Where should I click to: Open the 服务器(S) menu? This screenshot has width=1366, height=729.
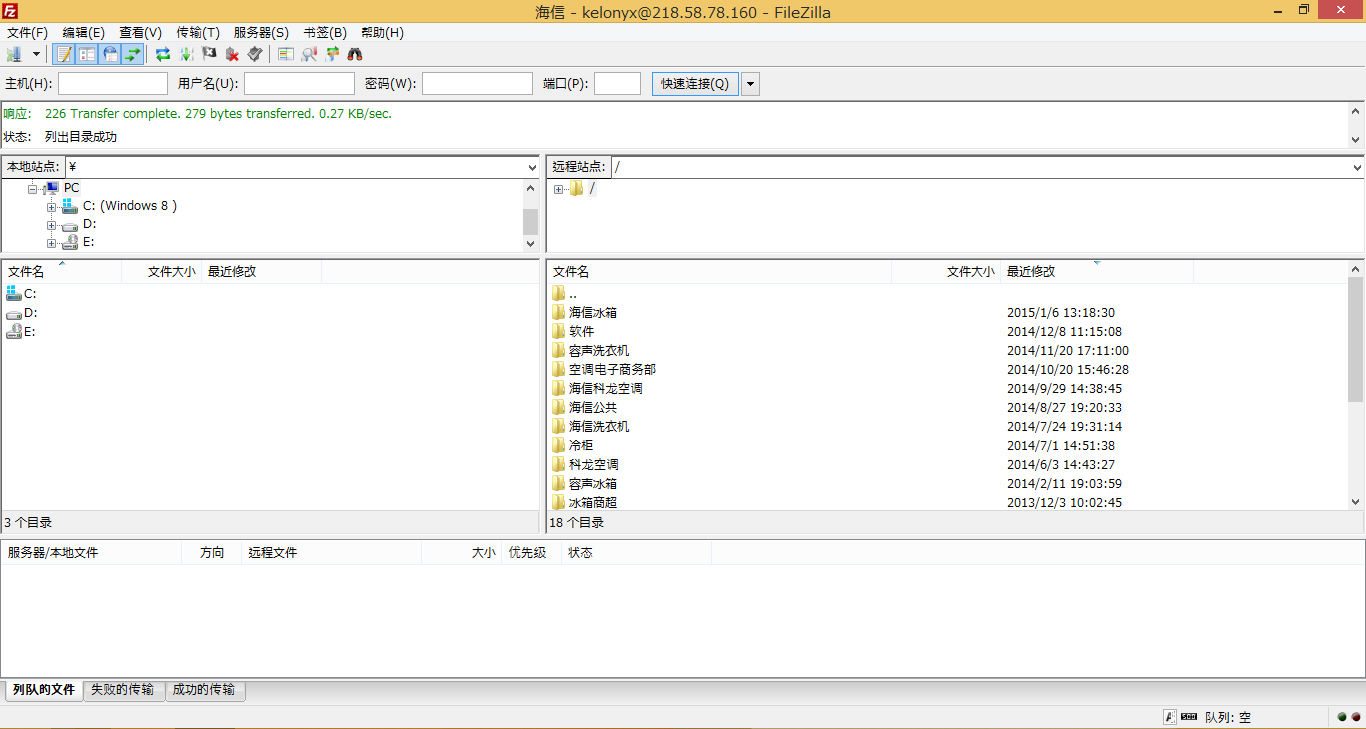pyautogui.click(x=261, y=32)
